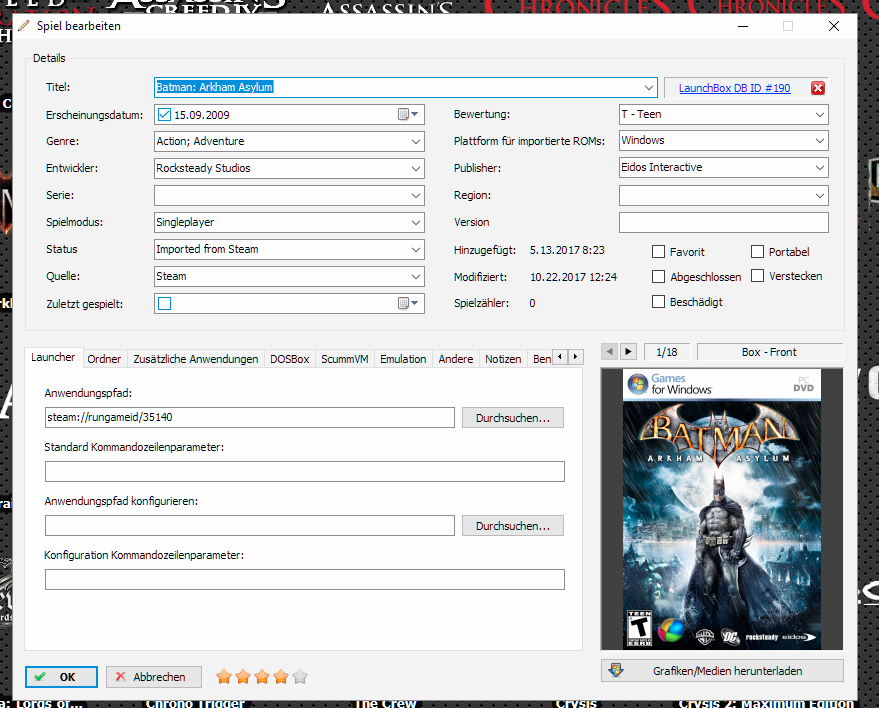Open the Spielmodus dropdown
Image resolution: width=879 pixels, height=708 pixels.
click(415, 222)
